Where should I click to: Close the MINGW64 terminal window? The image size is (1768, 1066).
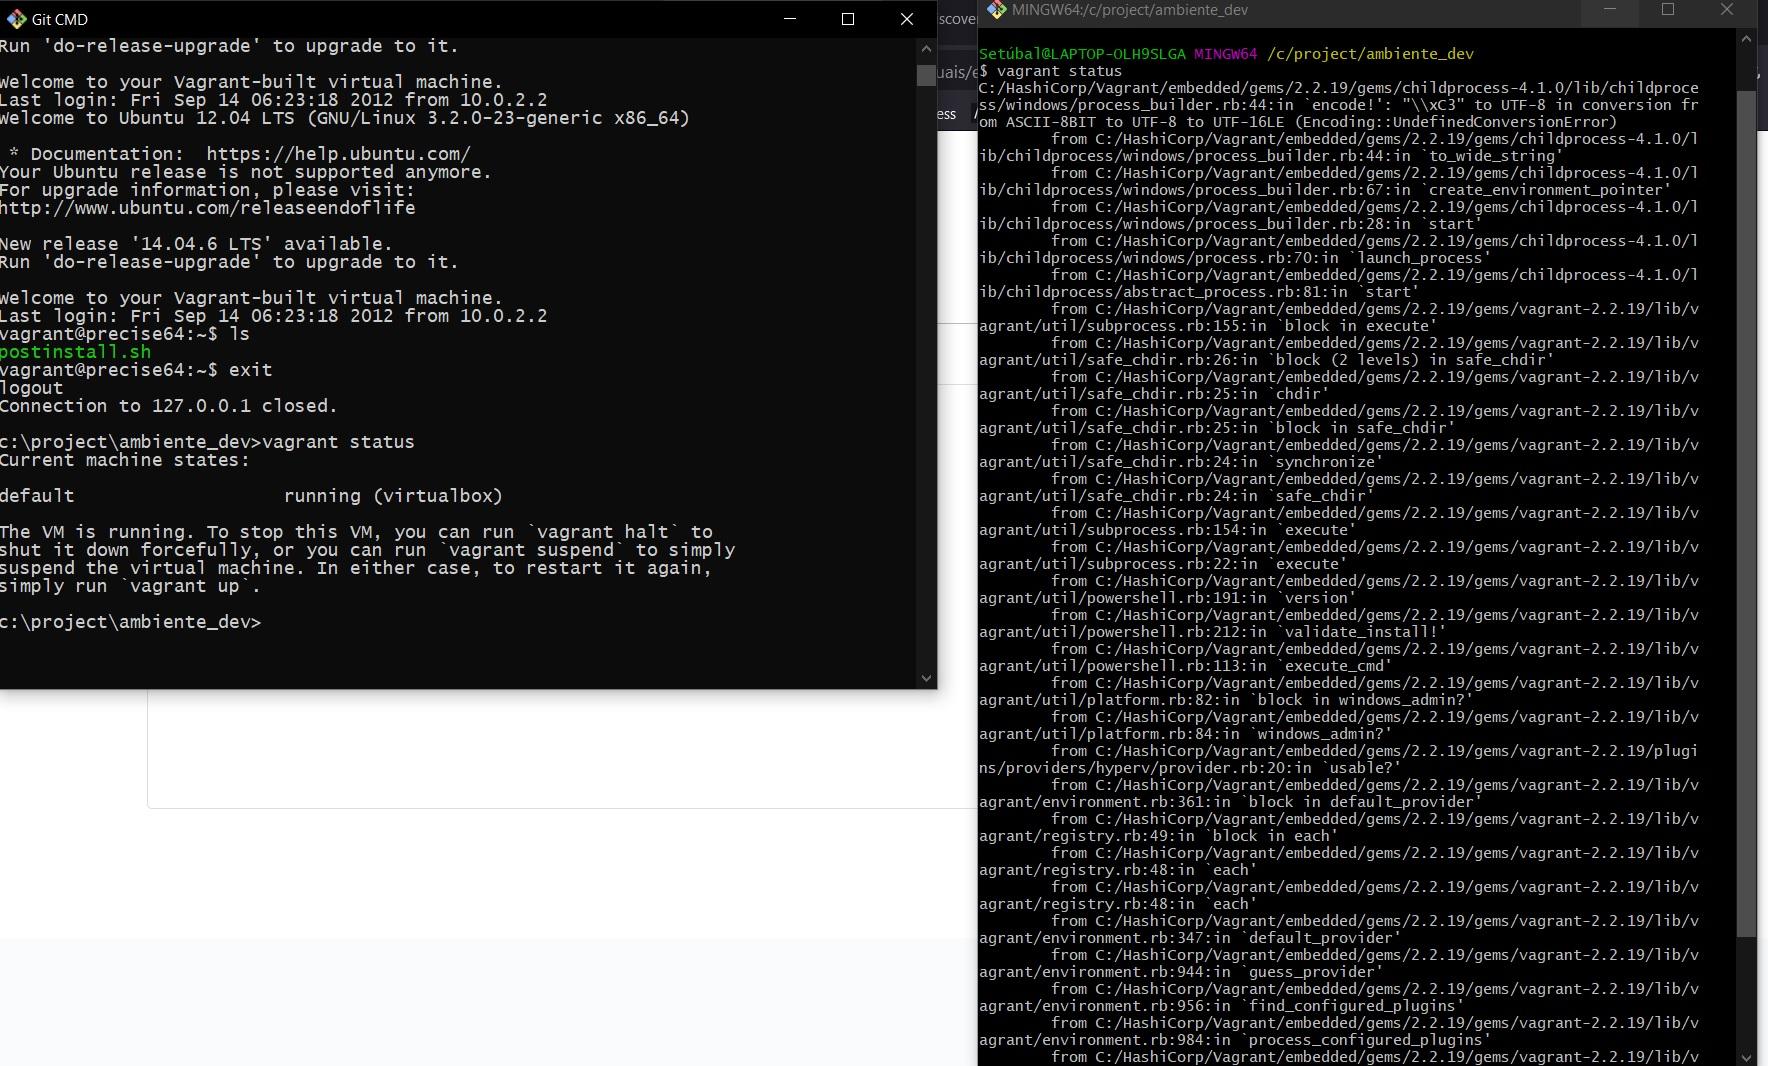click(1726, 10)
